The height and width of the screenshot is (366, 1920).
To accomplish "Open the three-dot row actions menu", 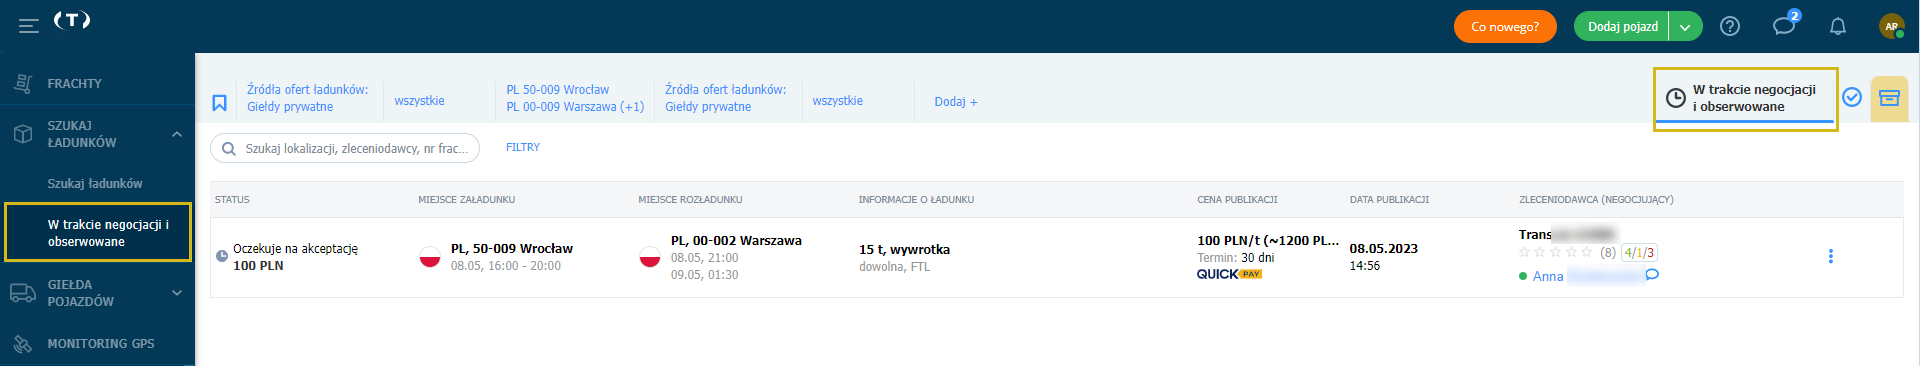I will [1831, 256].
